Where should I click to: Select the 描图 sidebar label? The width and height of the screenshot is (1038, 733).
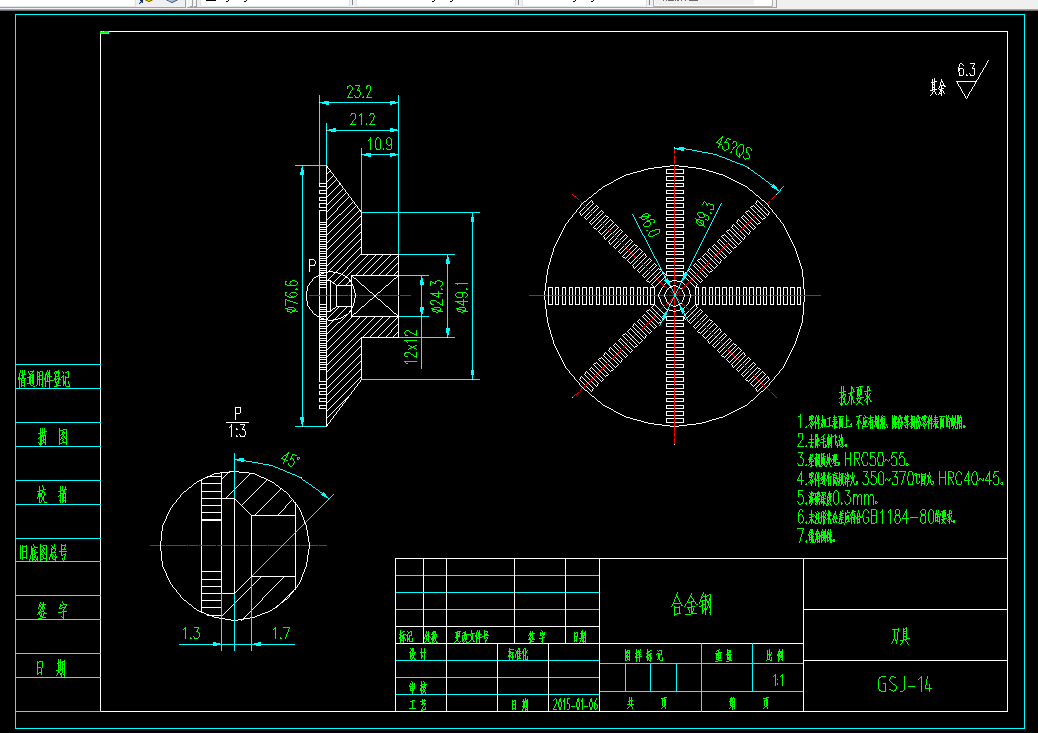pos(52,436)
